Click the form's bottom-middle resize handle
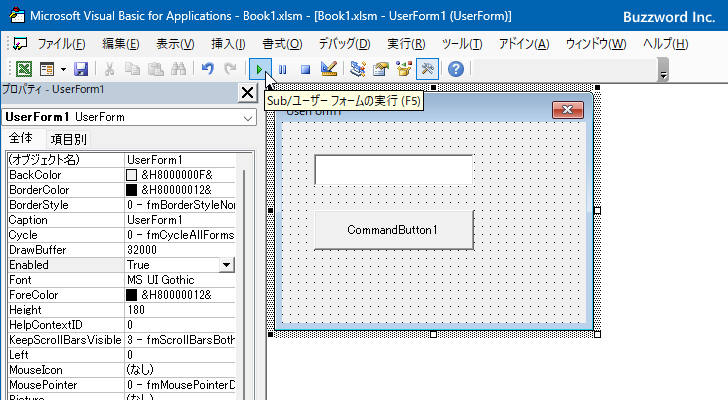The width and height of the screenshot is (728, 400). coord(433,335)
